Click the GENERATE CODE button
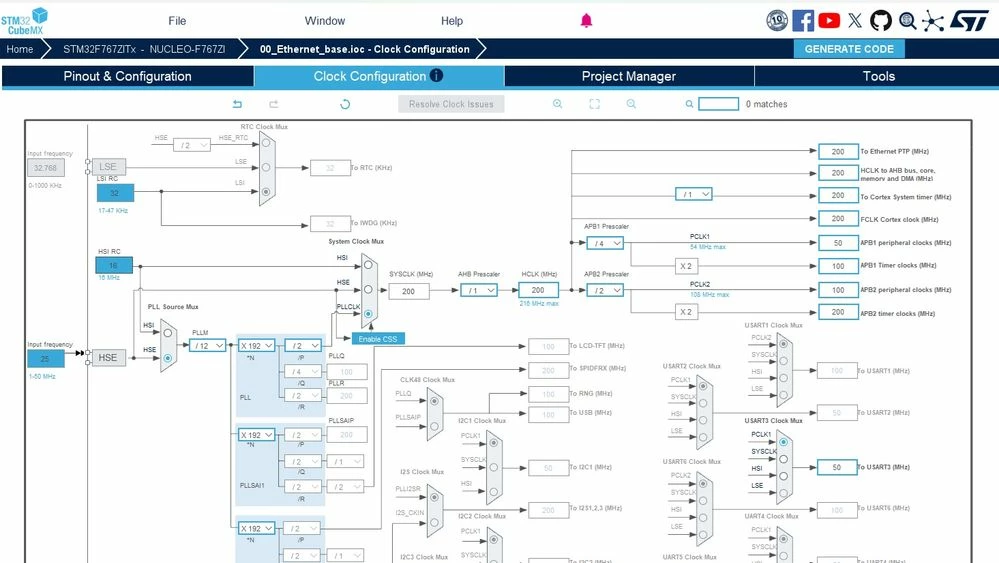 point(849,49)
